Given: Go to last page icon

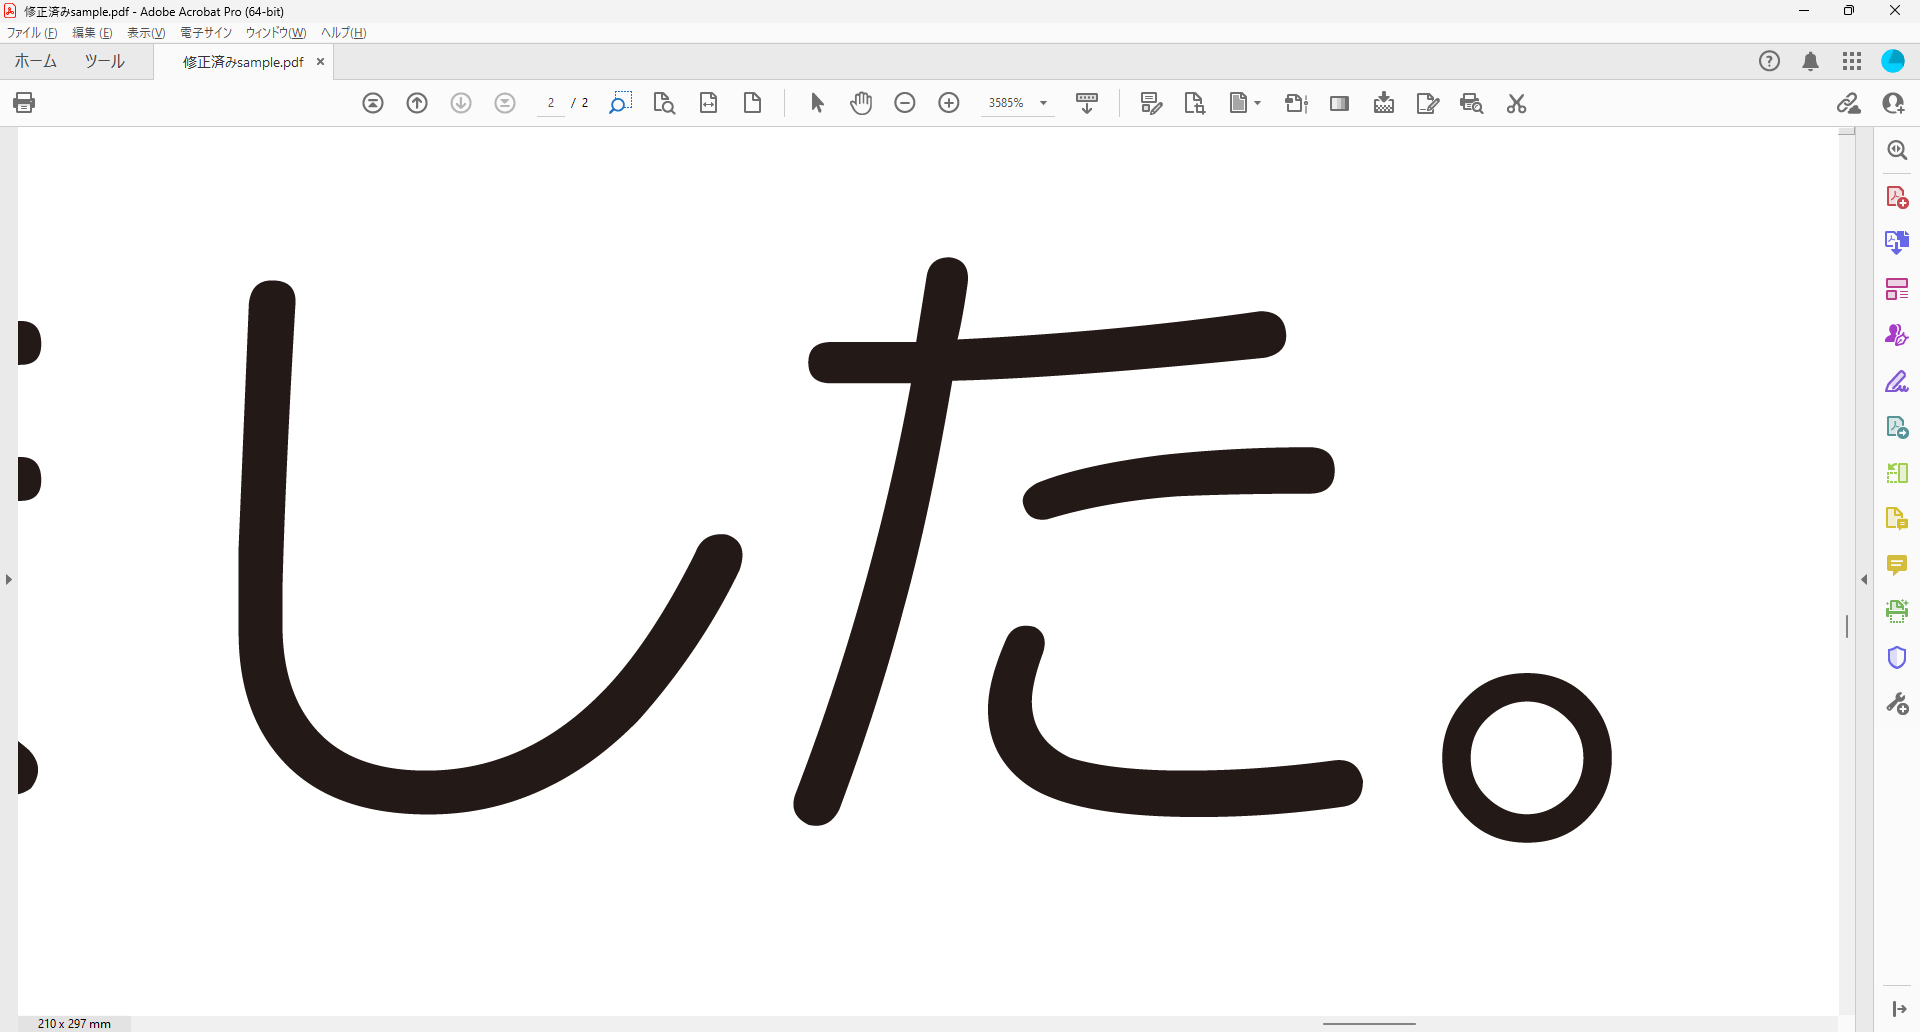Looking at the screenshot, I should [x=505, y=103].
